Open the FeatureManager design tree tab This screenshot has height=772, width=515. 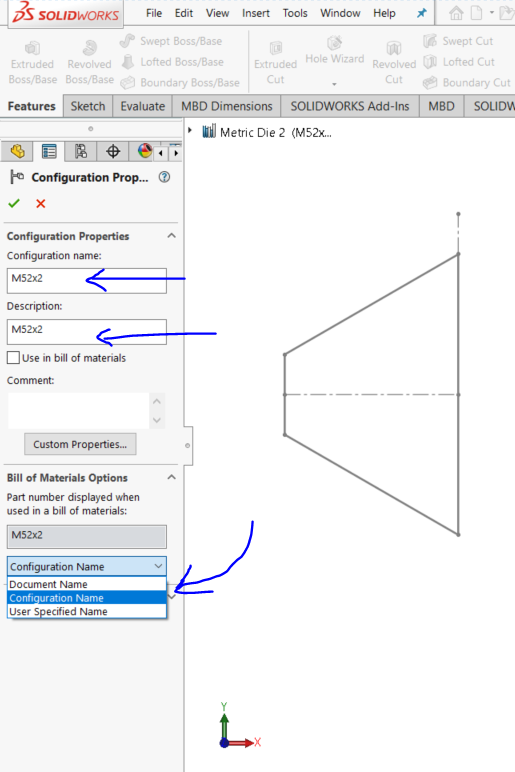point(17,152)
